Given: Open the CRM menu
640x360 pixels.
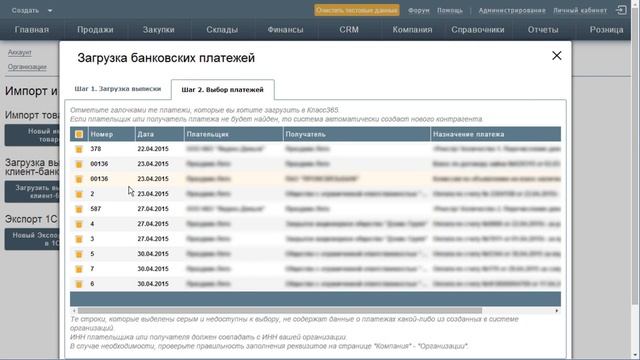Looking at the screenshot, I should [x=349, y=30].
